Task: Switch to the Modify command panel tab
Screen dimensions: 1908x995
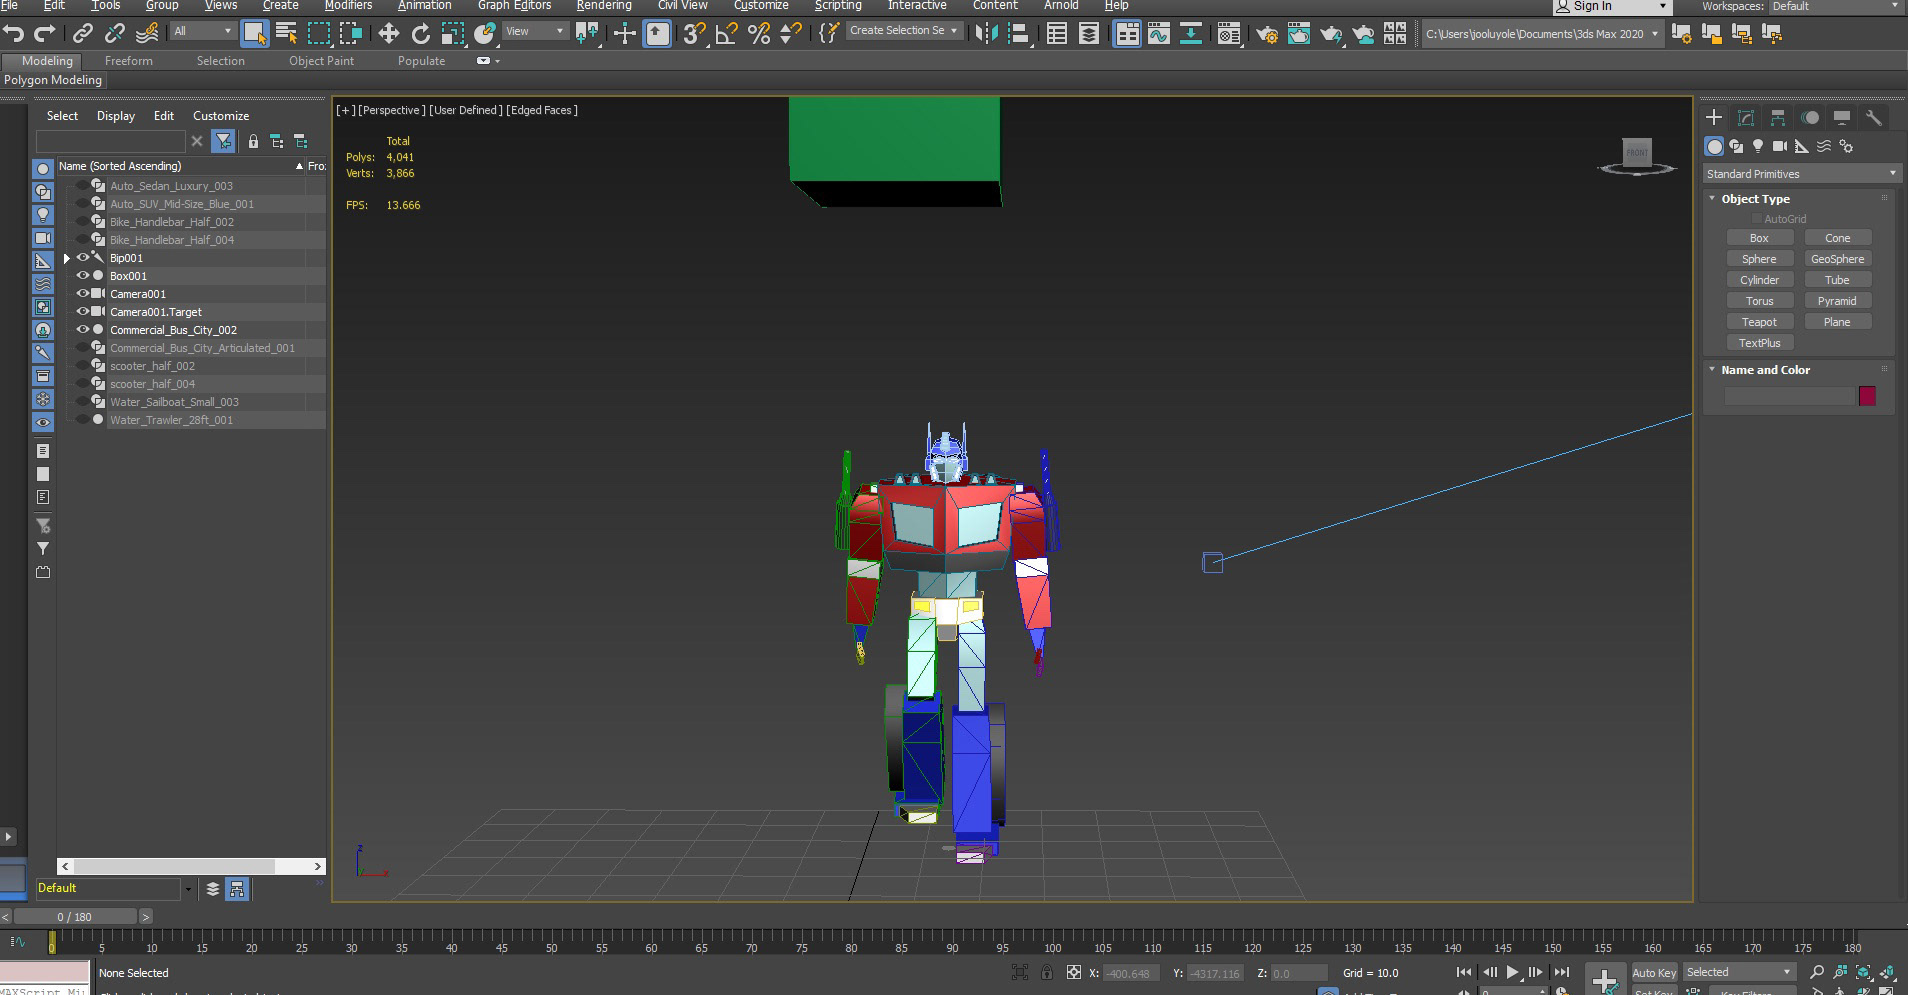Action: [1746, 117]
